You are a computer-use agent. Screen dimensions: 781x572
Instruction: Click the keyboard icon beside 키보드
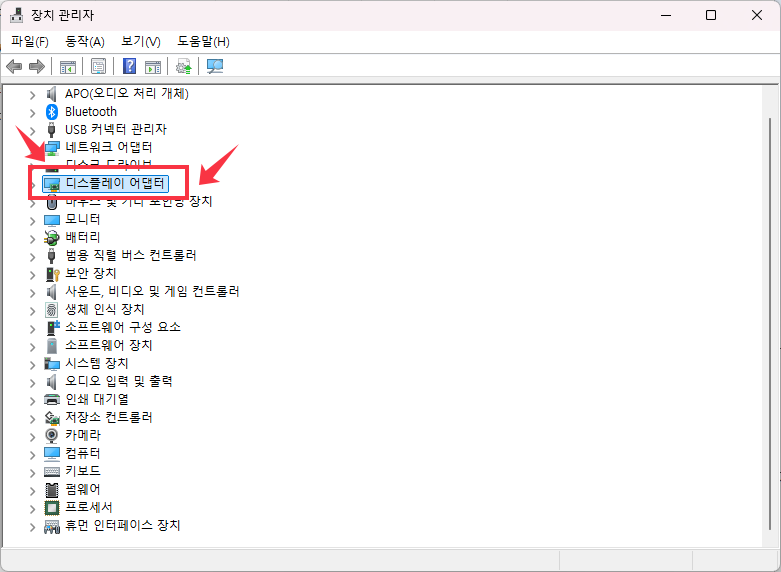[52, 471]
